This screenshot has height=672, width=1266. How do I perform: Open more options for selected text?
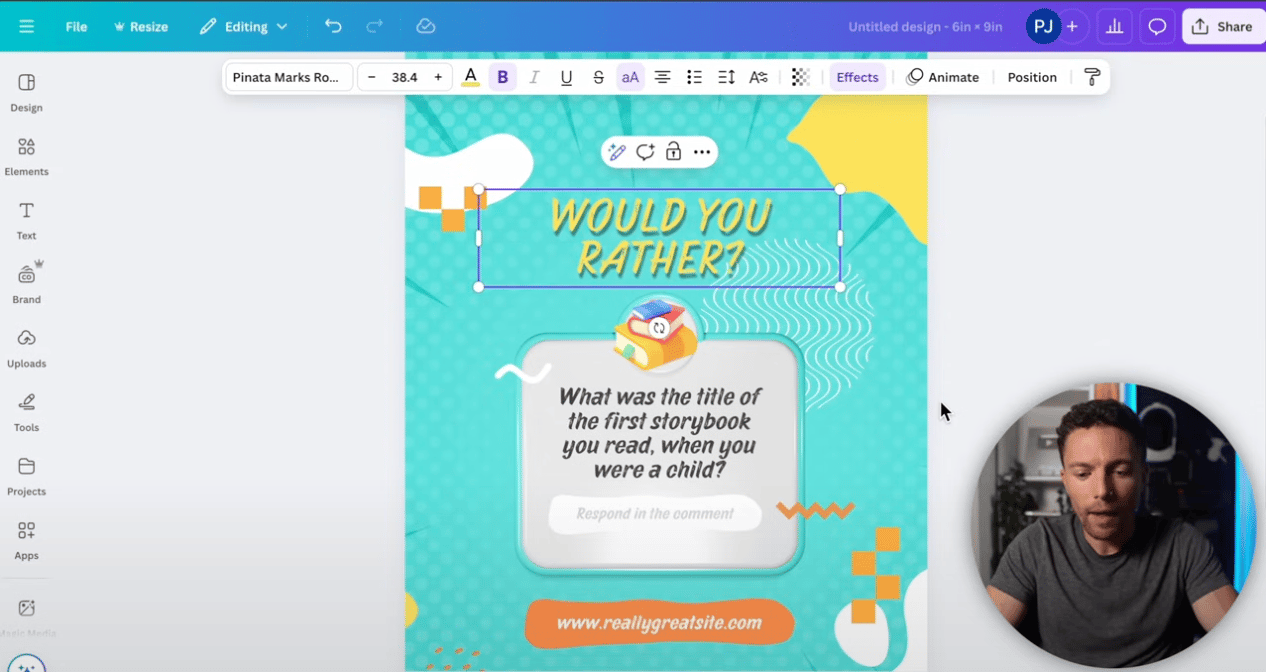702,152
